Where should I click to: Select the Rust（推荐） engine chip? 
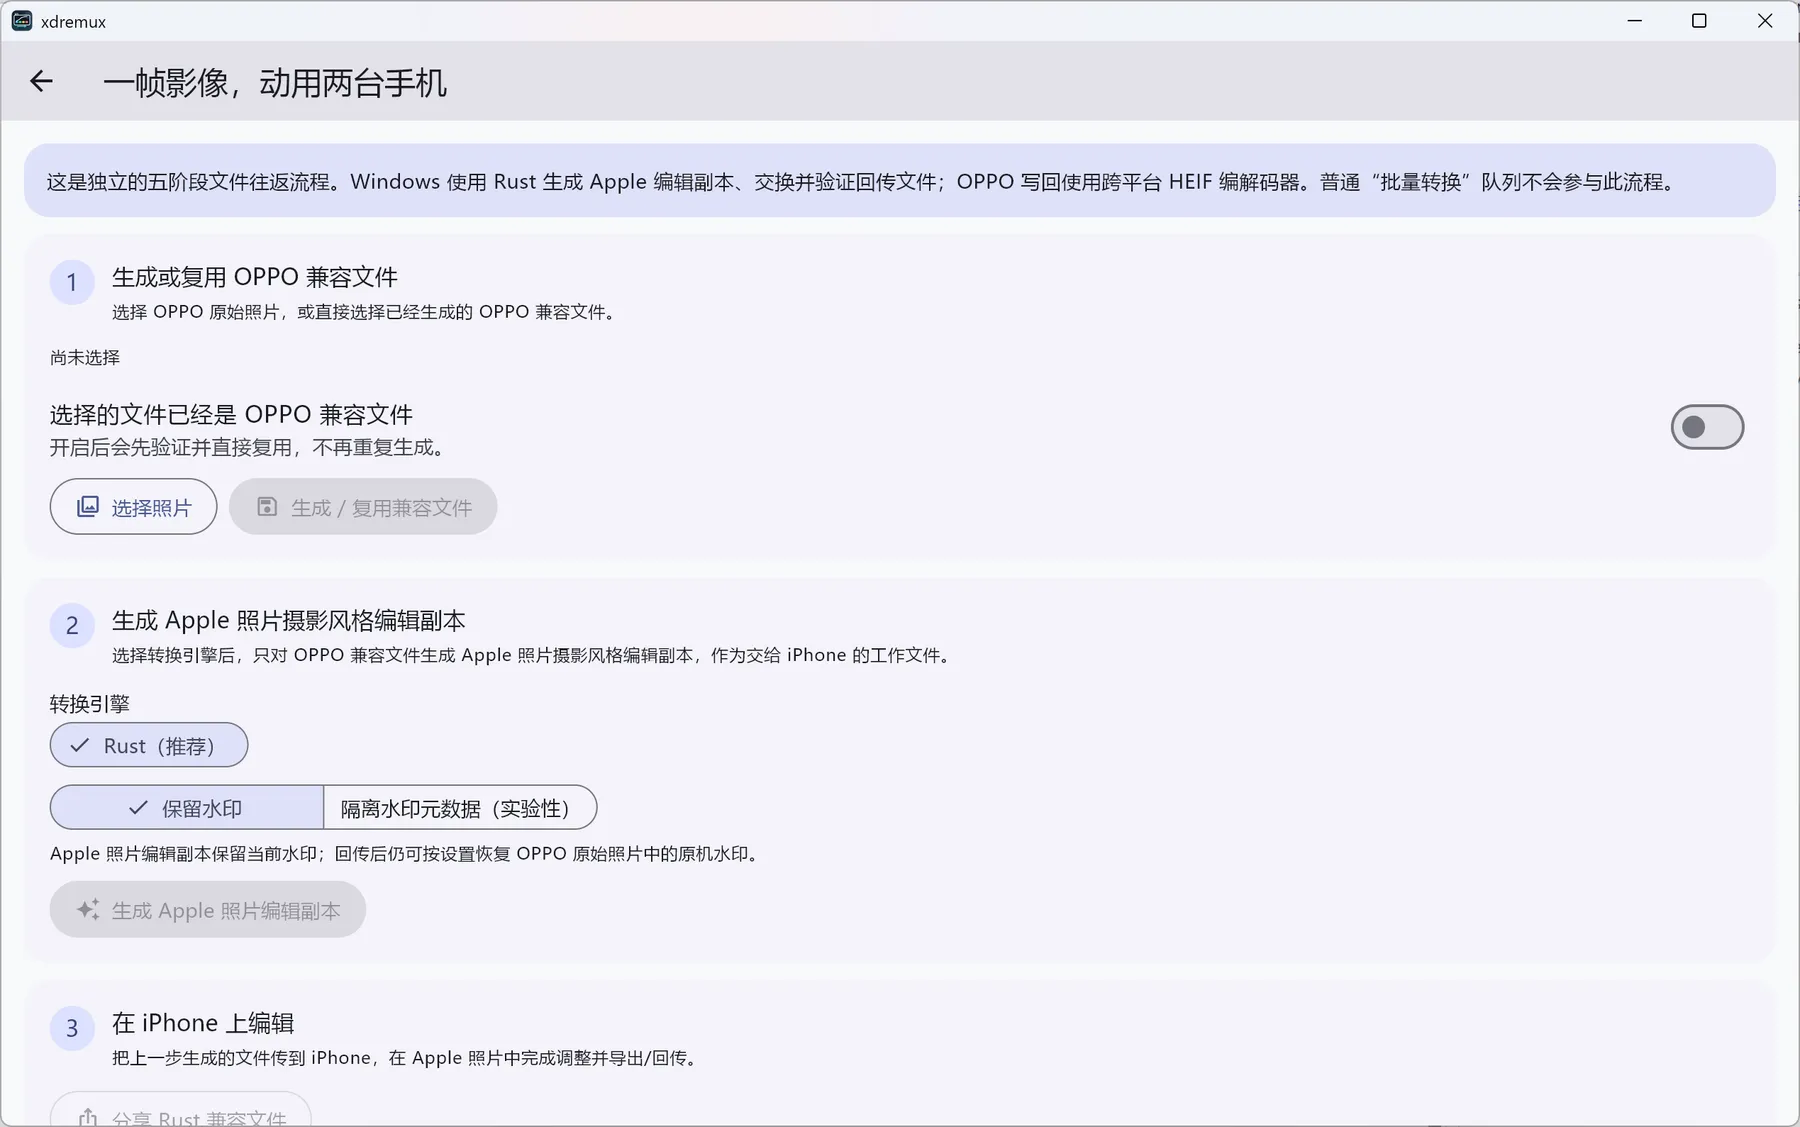[x=149, y=745]
